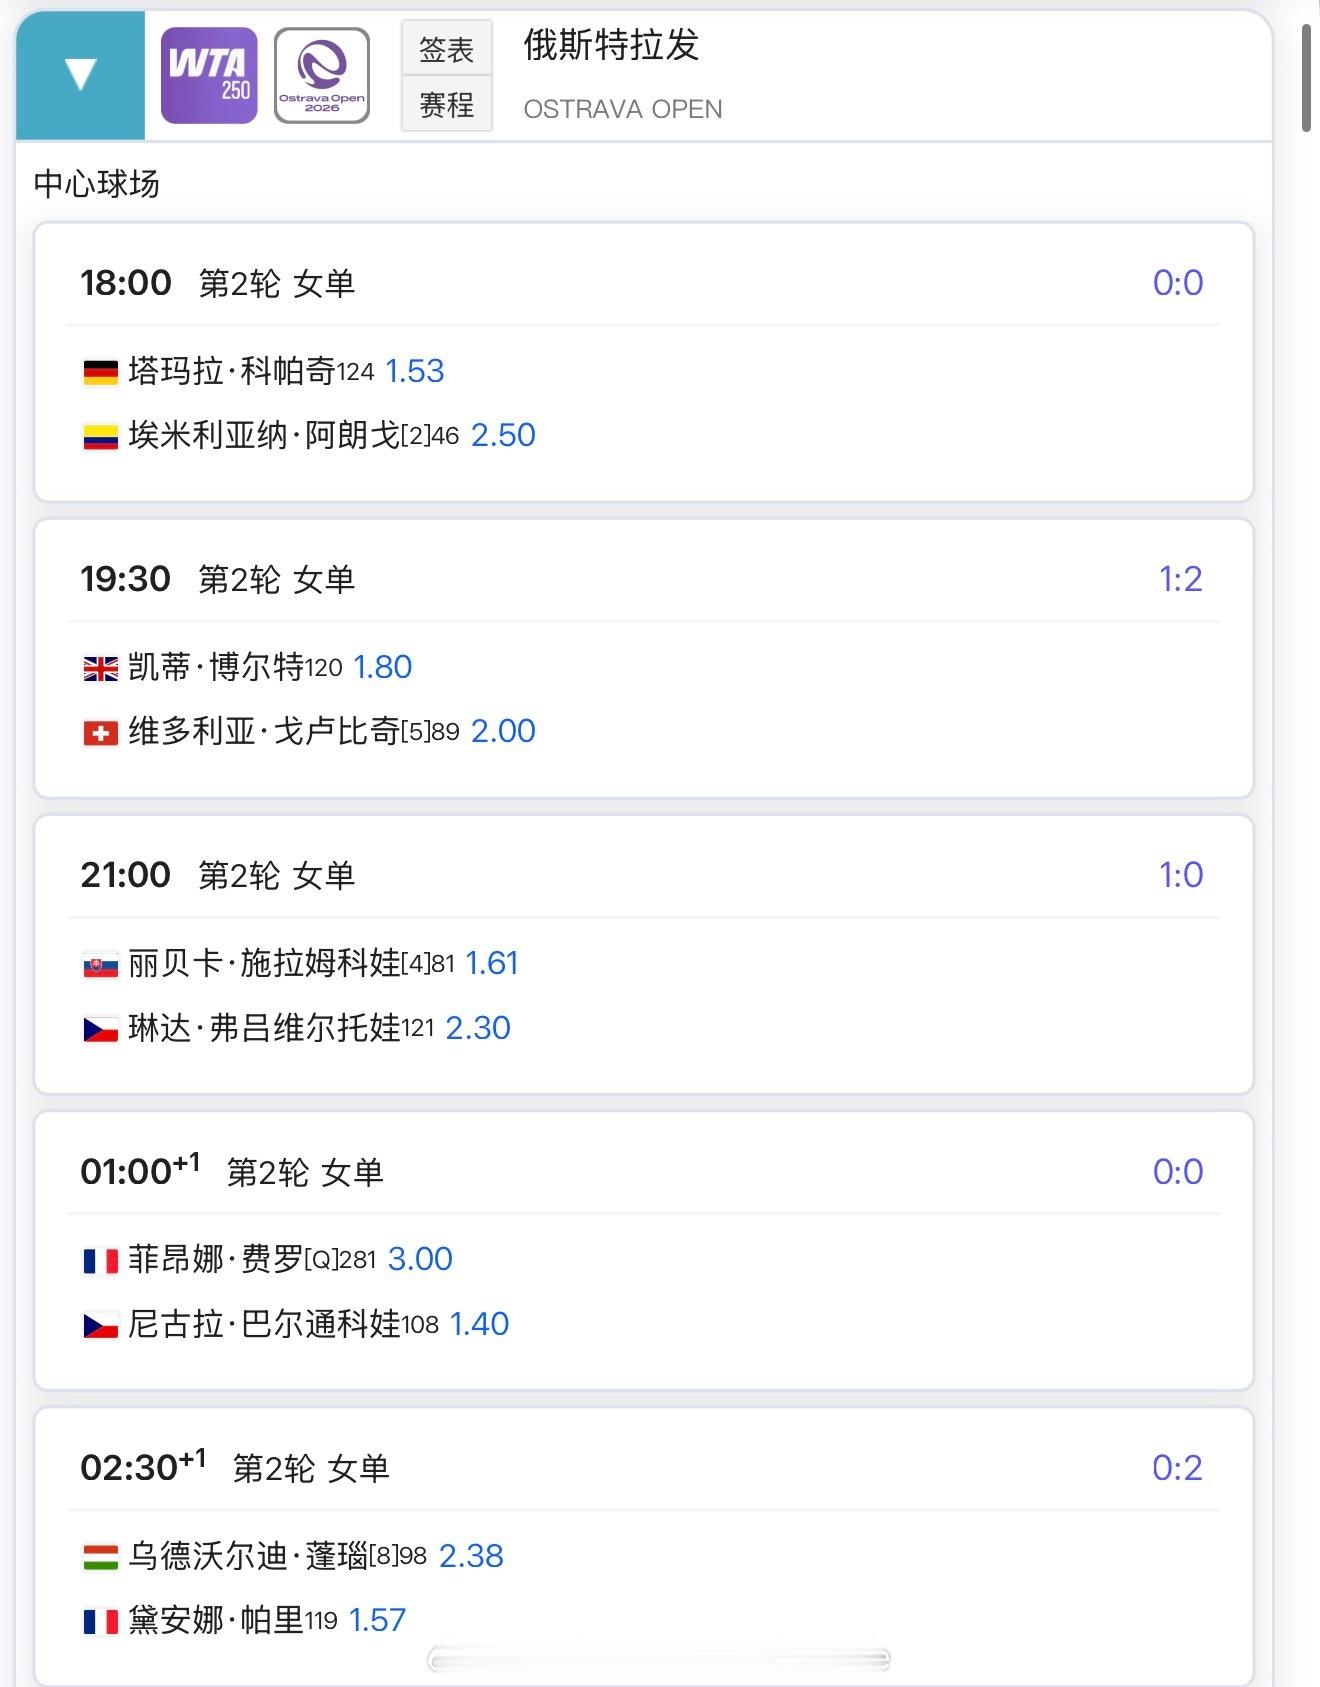Image resolution: width=1320 pixels, height=1687 pixels.
Task: Open the 0:2 score of 02:30 match
Action: [1177, 1468]
